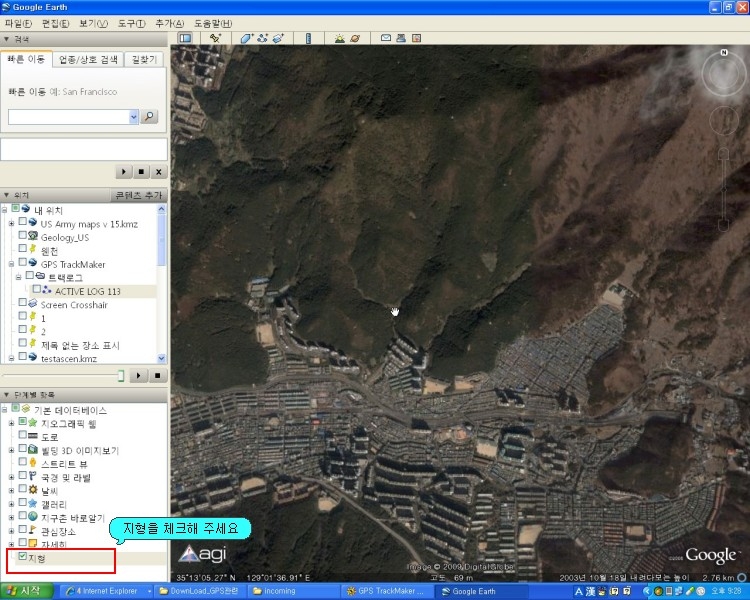Viewport: 750px width, 600px height.
Task: Check the ACTIVE LOG 113 checkbox
Action: coord(38,290)
